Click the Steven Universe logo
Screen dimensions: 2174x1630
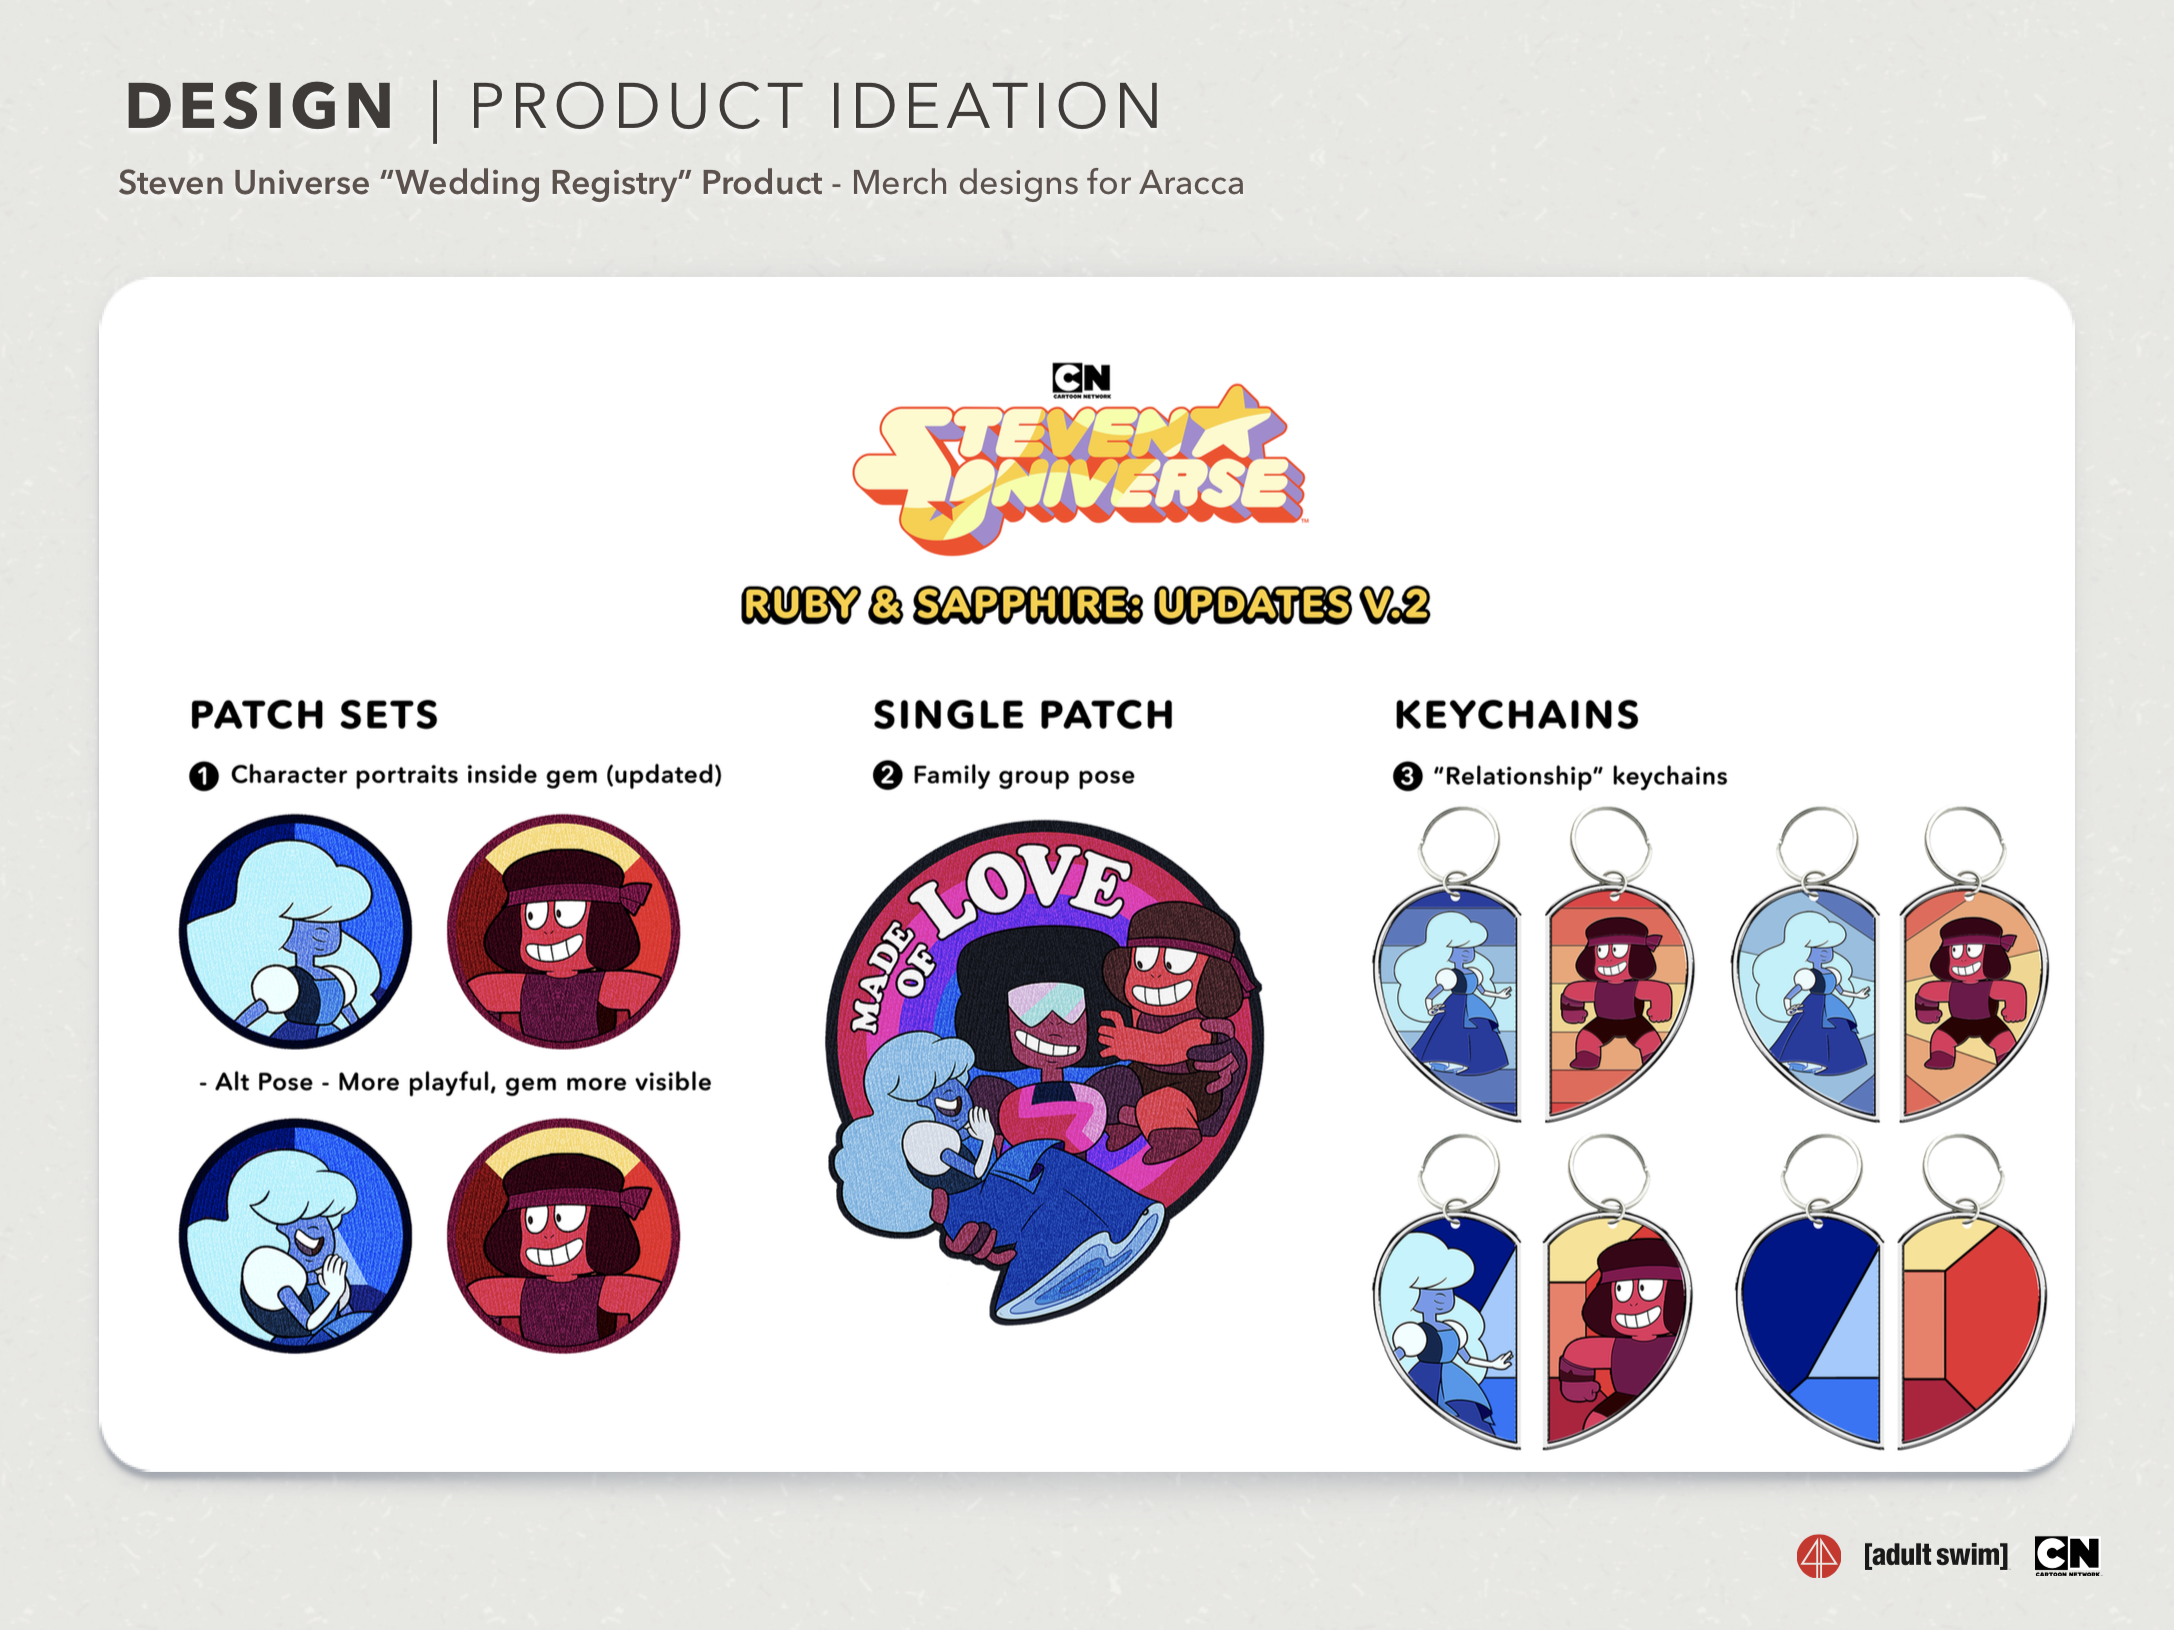tap(1080, 470)
